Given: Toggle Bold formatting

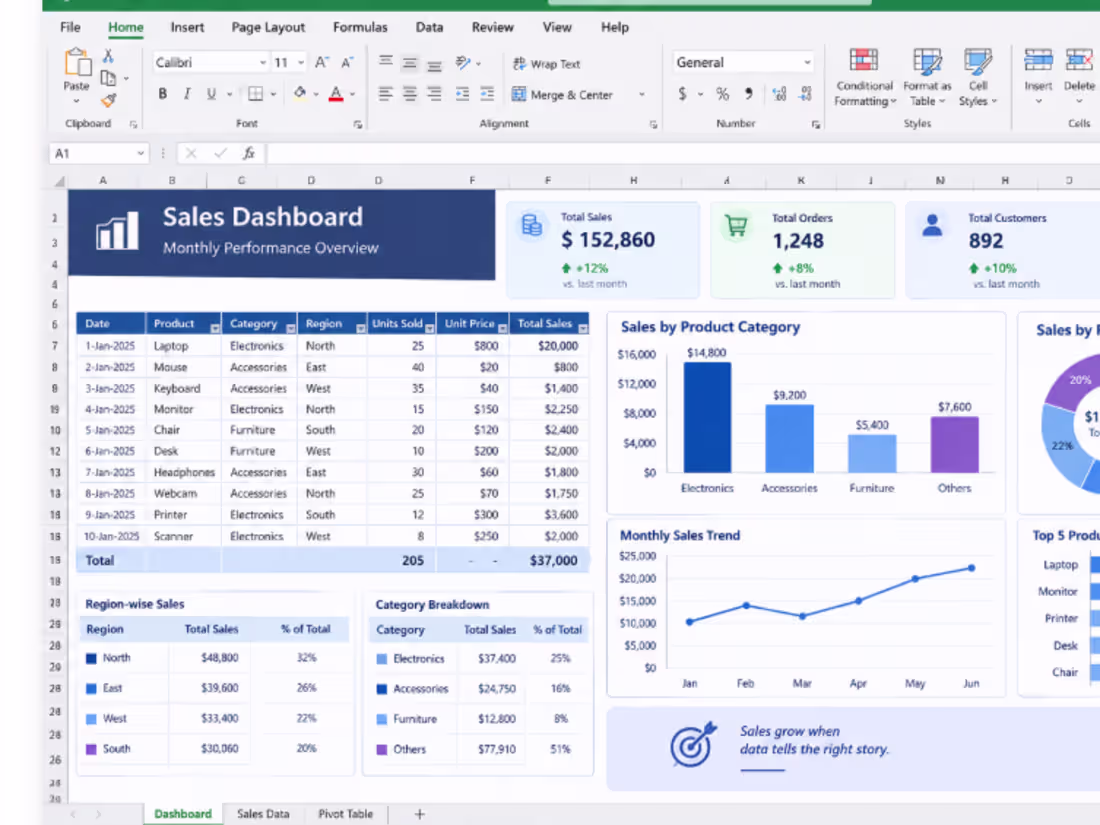Looking at the screenshot, I should (x=163, y=94).
